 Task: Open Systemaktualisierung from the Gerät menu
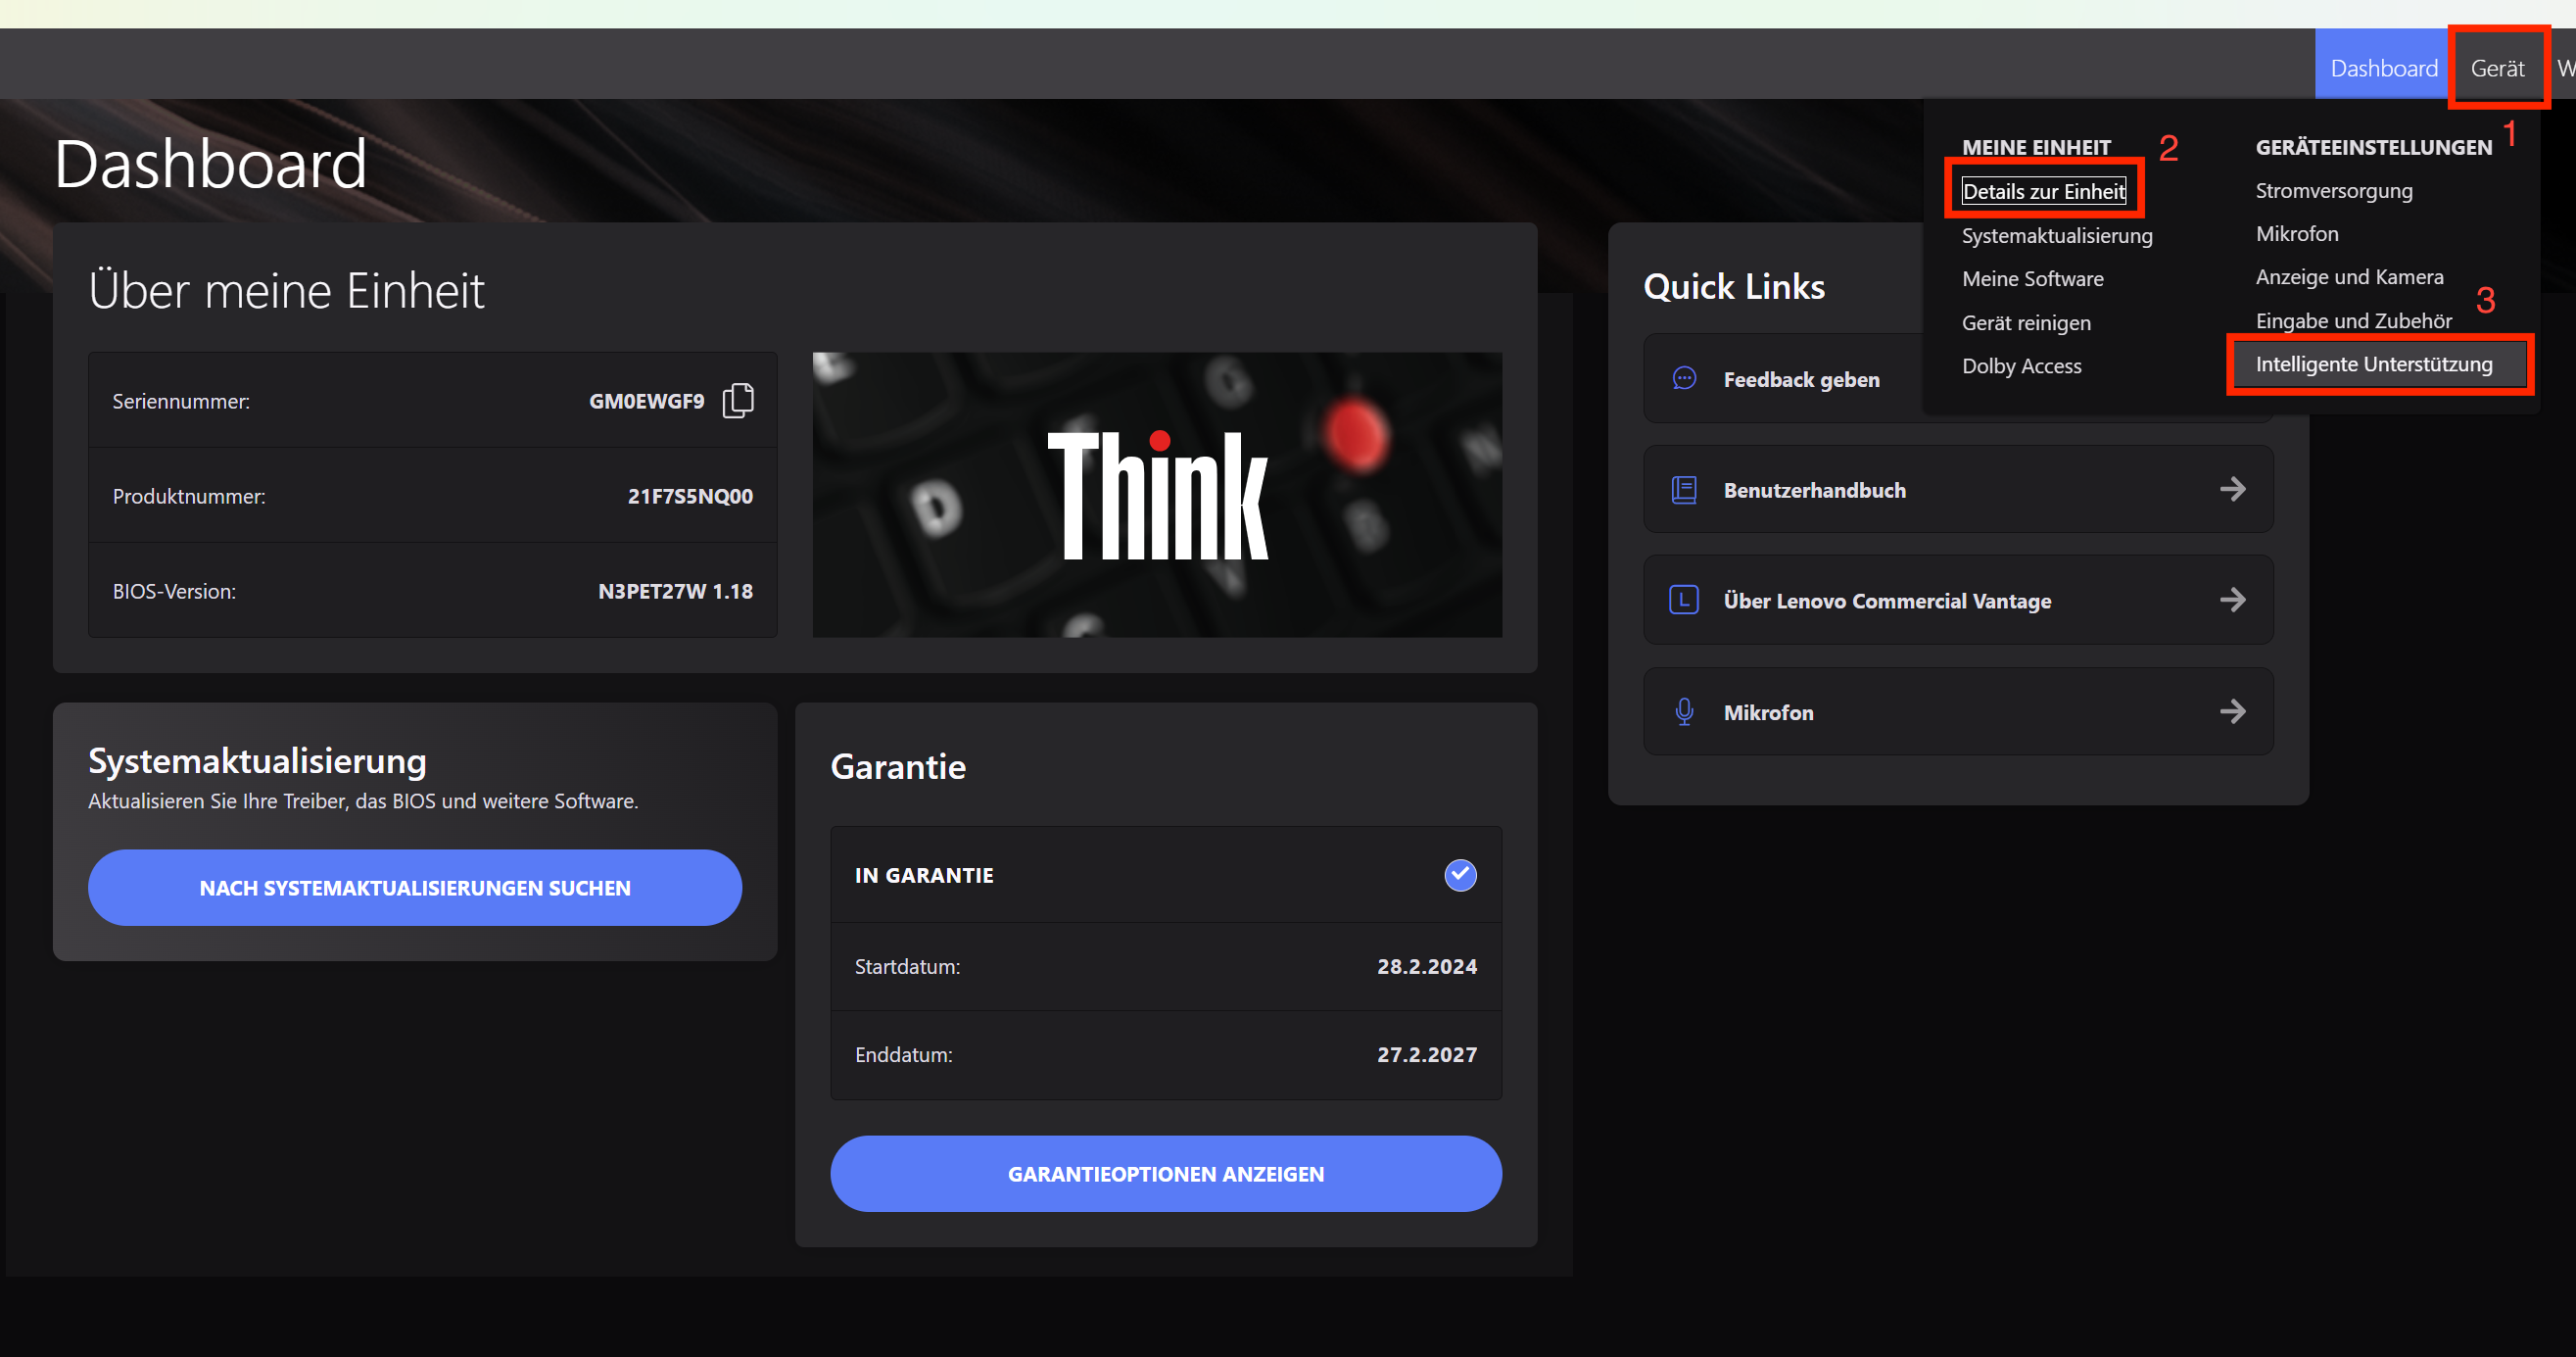[x=2057, y=235]
